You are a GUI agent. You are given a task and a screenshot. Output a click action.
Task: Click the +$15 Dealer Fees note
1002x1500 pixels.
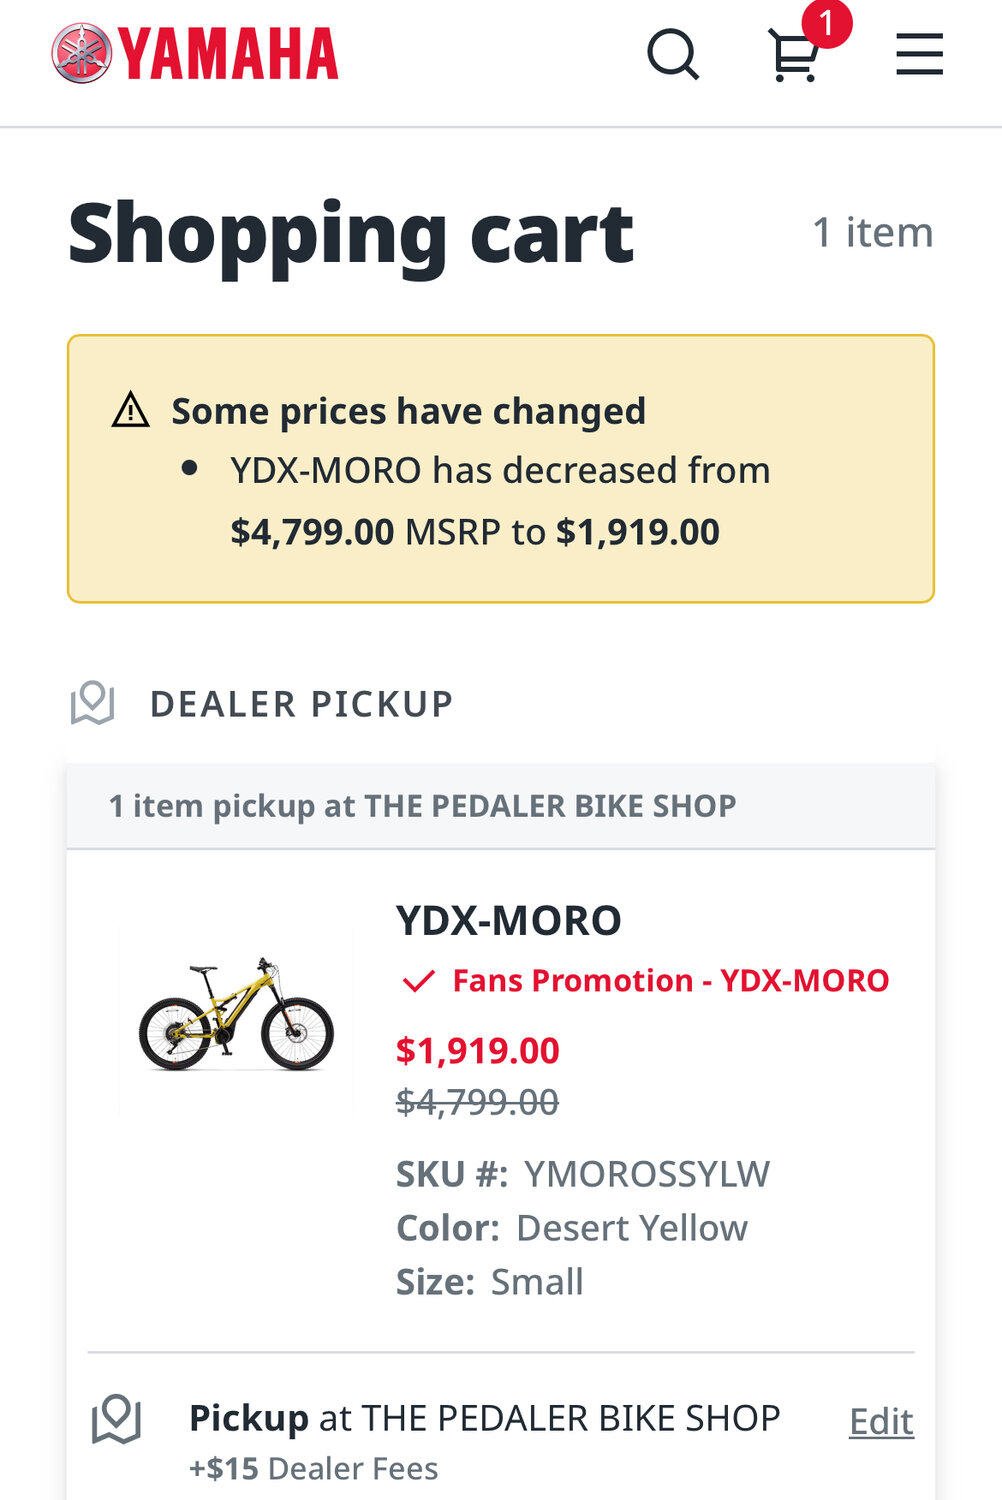tap(313, 1468)
